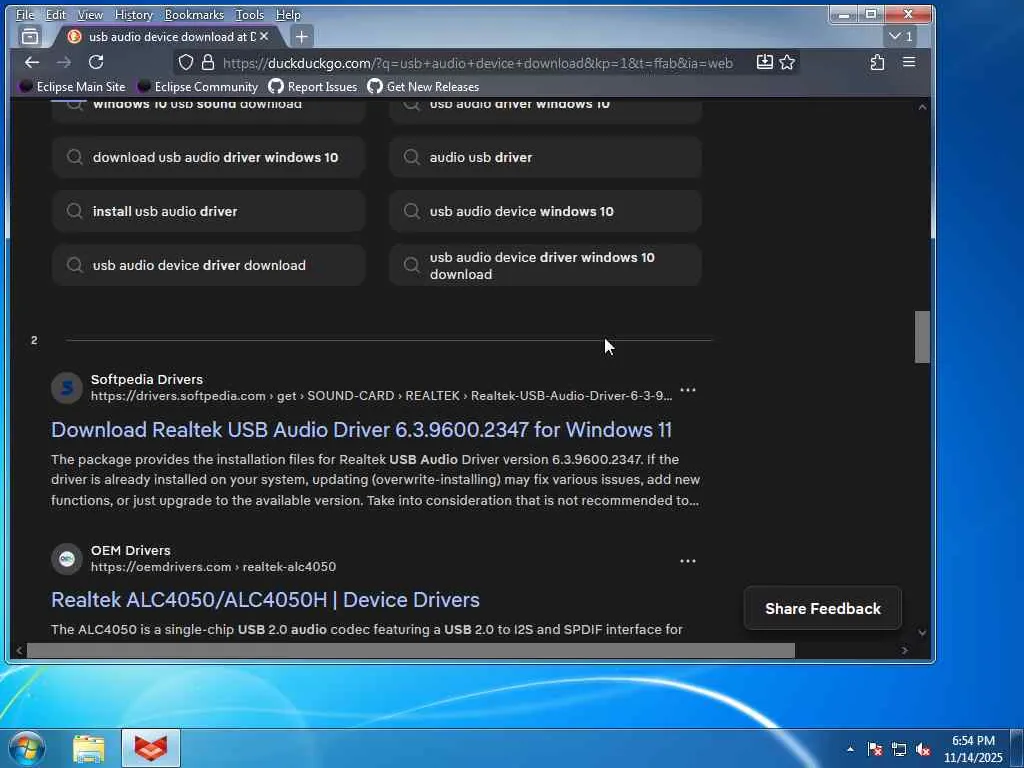Click the scroll right arrow

click(x=904, y=650)
